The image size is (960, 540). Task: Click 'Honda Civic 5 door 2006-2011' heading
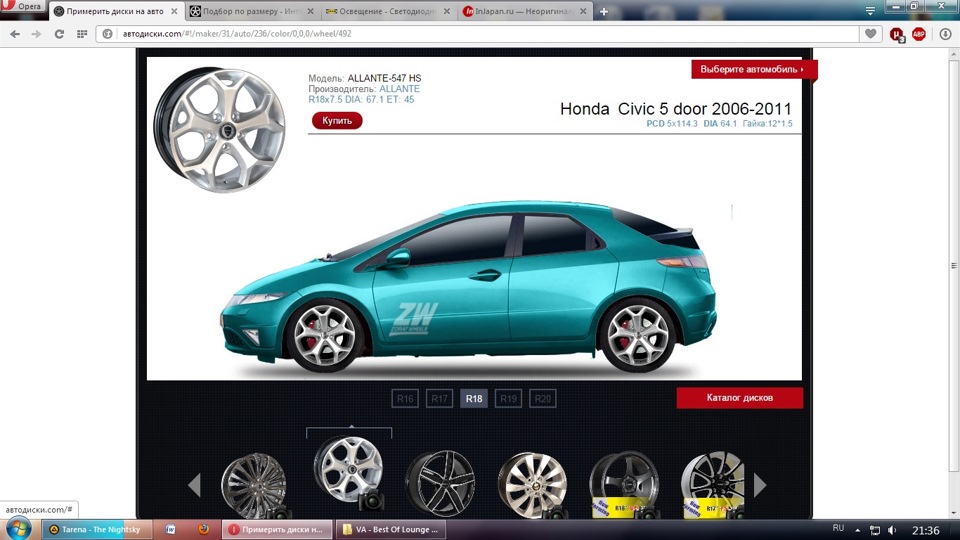[675, 109]
